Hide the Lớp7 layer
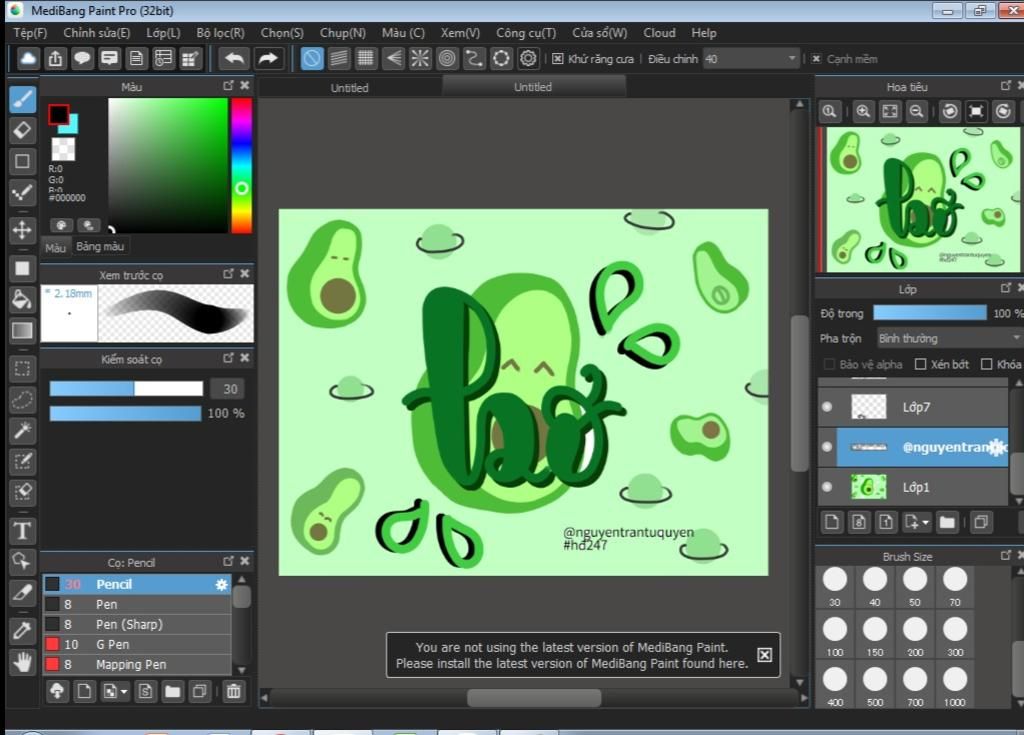Image resolution: width=1024 pixels, height=735 pixels. (827, 407)
